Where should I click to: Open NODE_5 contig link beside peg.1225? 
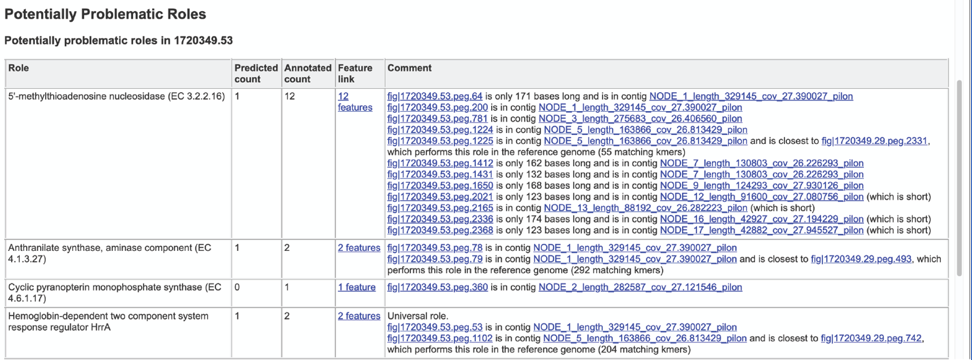click(645, 141)
